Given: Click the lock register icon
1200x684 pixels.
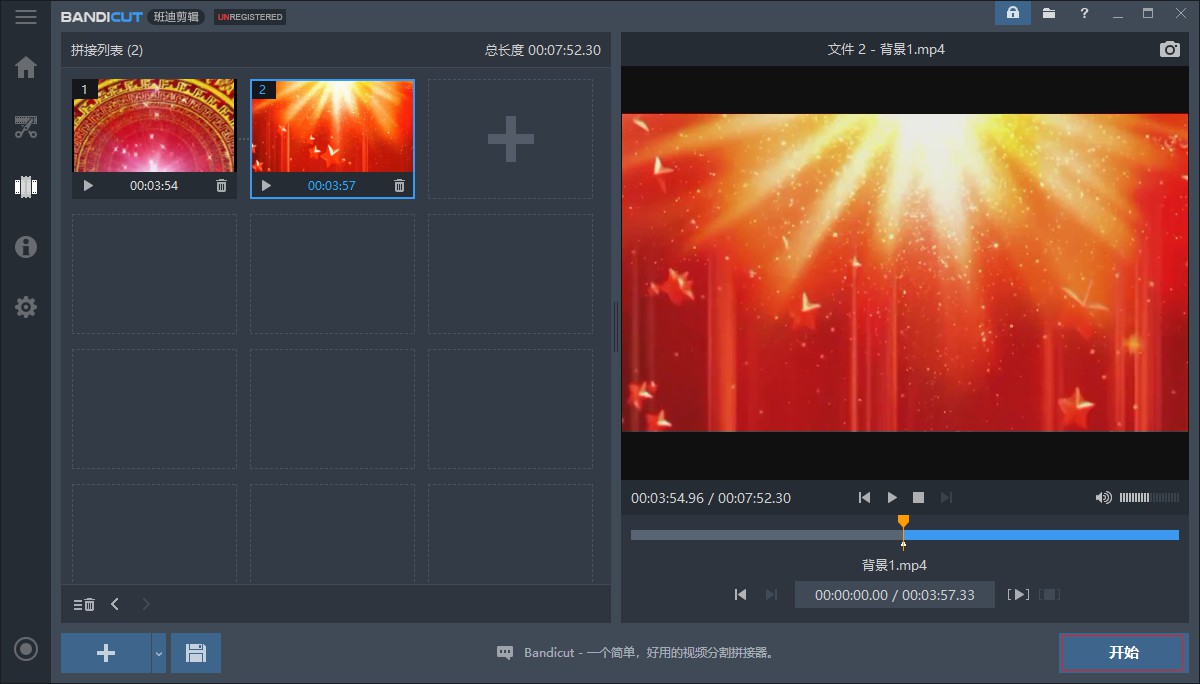Looking at the screenshot, I should (x=1012, y=13).
